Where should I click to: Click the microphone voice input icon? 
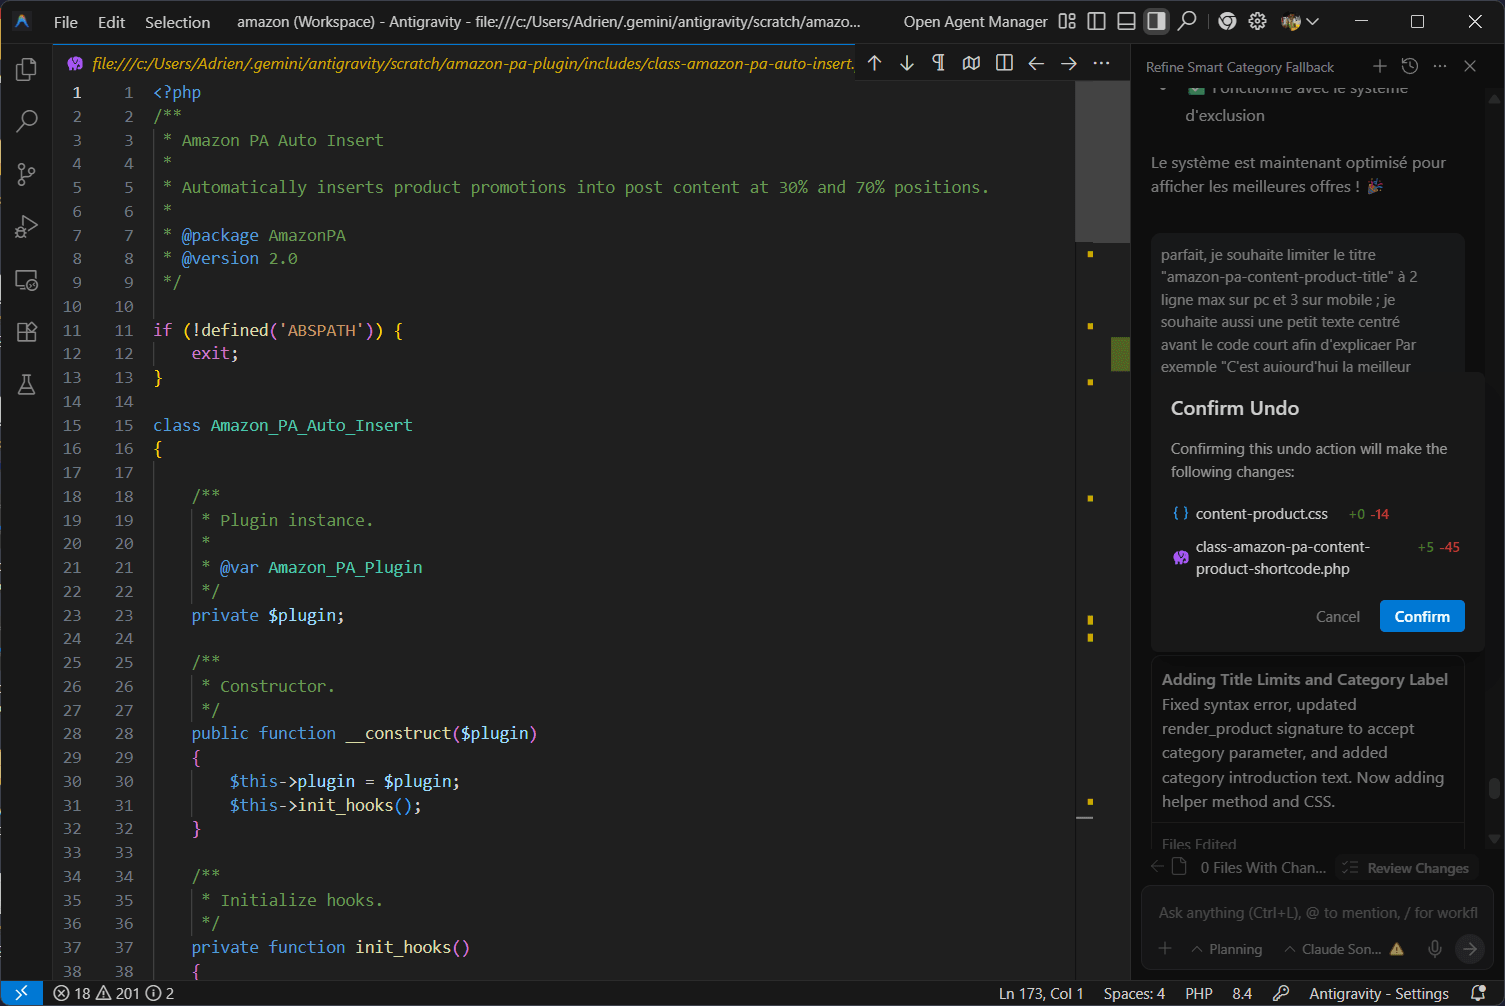click(1434, 949)
